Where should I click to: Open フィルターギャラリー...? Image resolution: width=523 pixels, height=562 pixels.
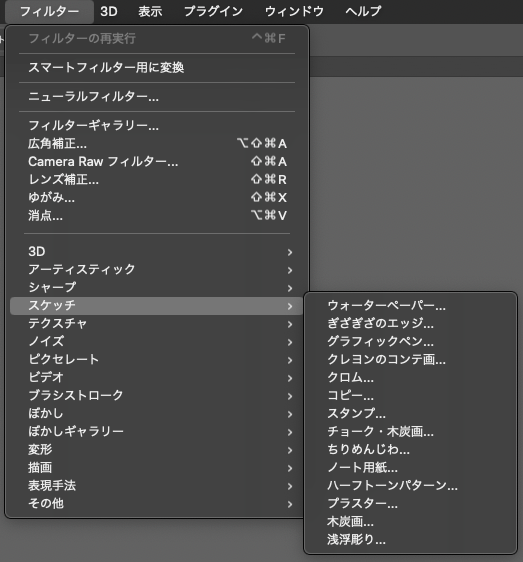tap(157, 125)
